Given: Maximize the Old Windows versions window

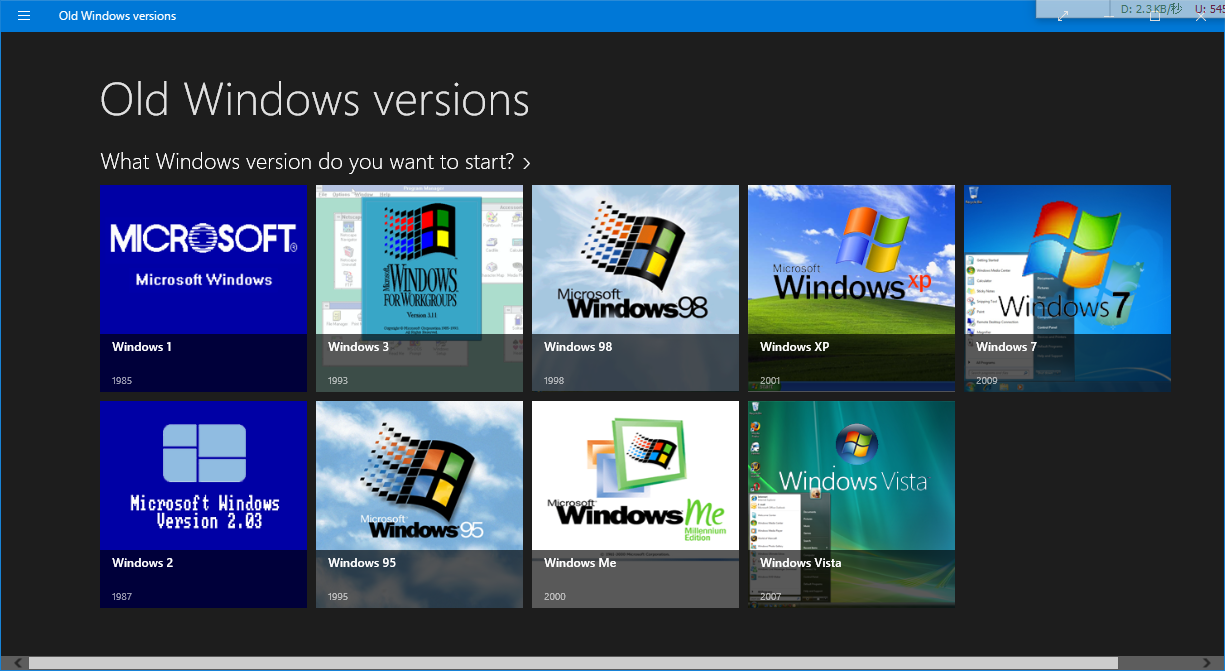Looking at the screenshot, I should coord(1155,16).
